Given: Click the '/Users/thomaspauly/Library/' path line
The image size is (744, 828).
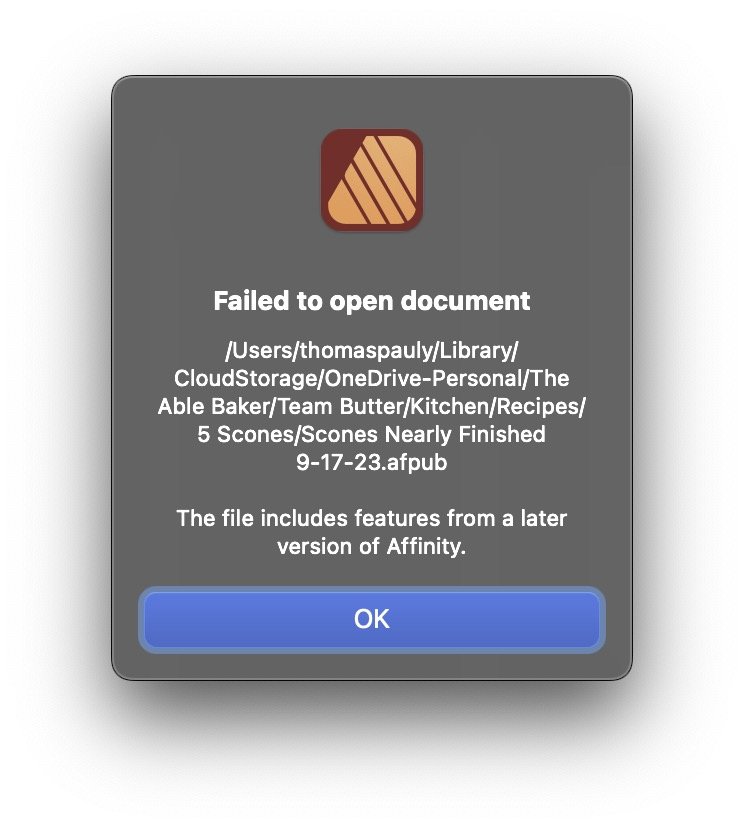Looking at the screenshot, I should [x=372, y=351].
